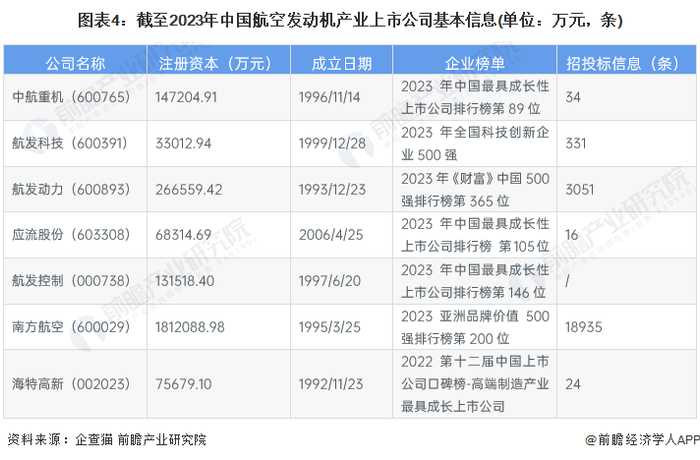The width and height of the screenshot is (700, 460).
Task: Click the 注册资本（万元） column header
Action: [x=215, y=63]
